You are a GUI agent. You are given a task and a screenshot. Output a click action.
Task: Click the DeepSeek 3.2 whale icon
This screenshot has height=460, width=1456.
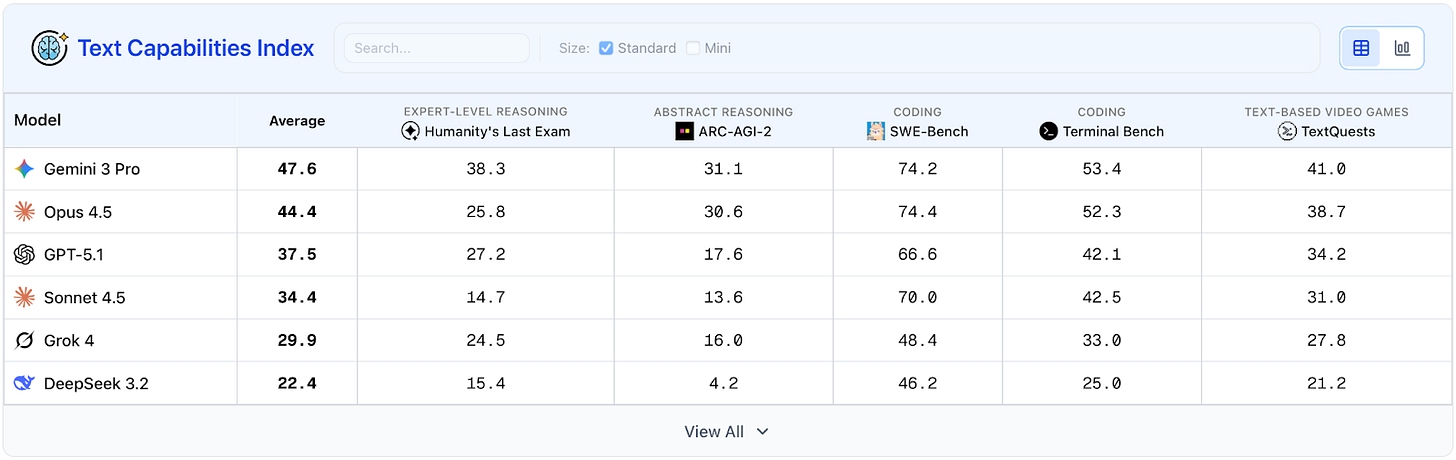point(24,384)
